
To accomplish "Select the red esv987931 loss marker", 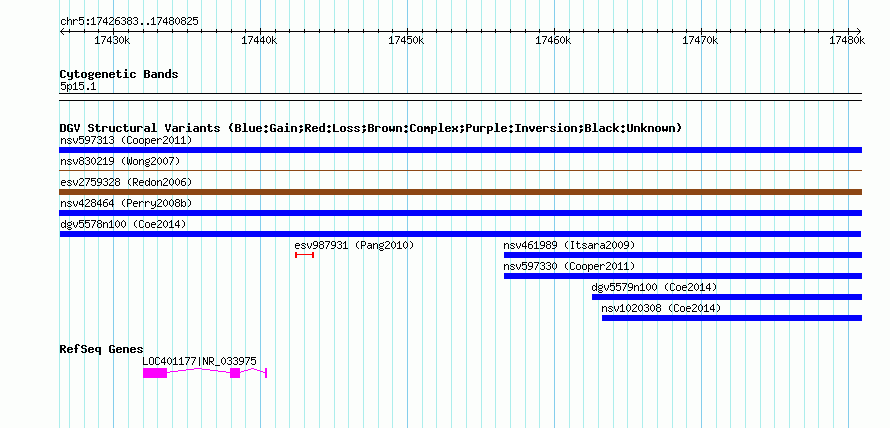I will click(304, 255).
